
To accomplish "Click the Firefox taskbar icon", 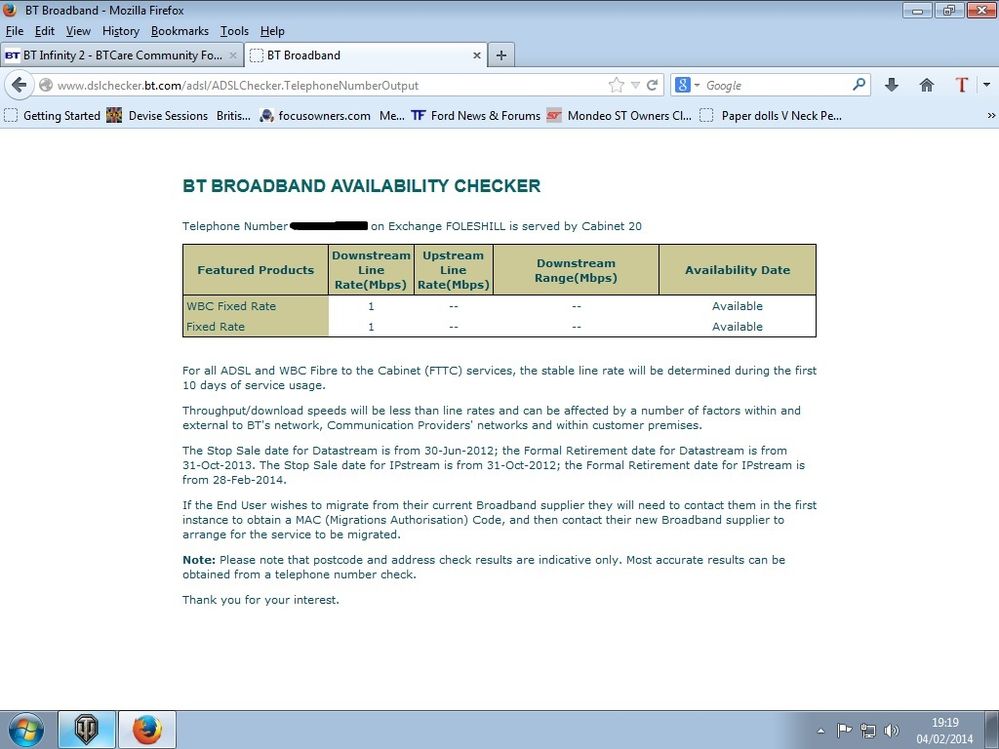I will coord(147,730).
